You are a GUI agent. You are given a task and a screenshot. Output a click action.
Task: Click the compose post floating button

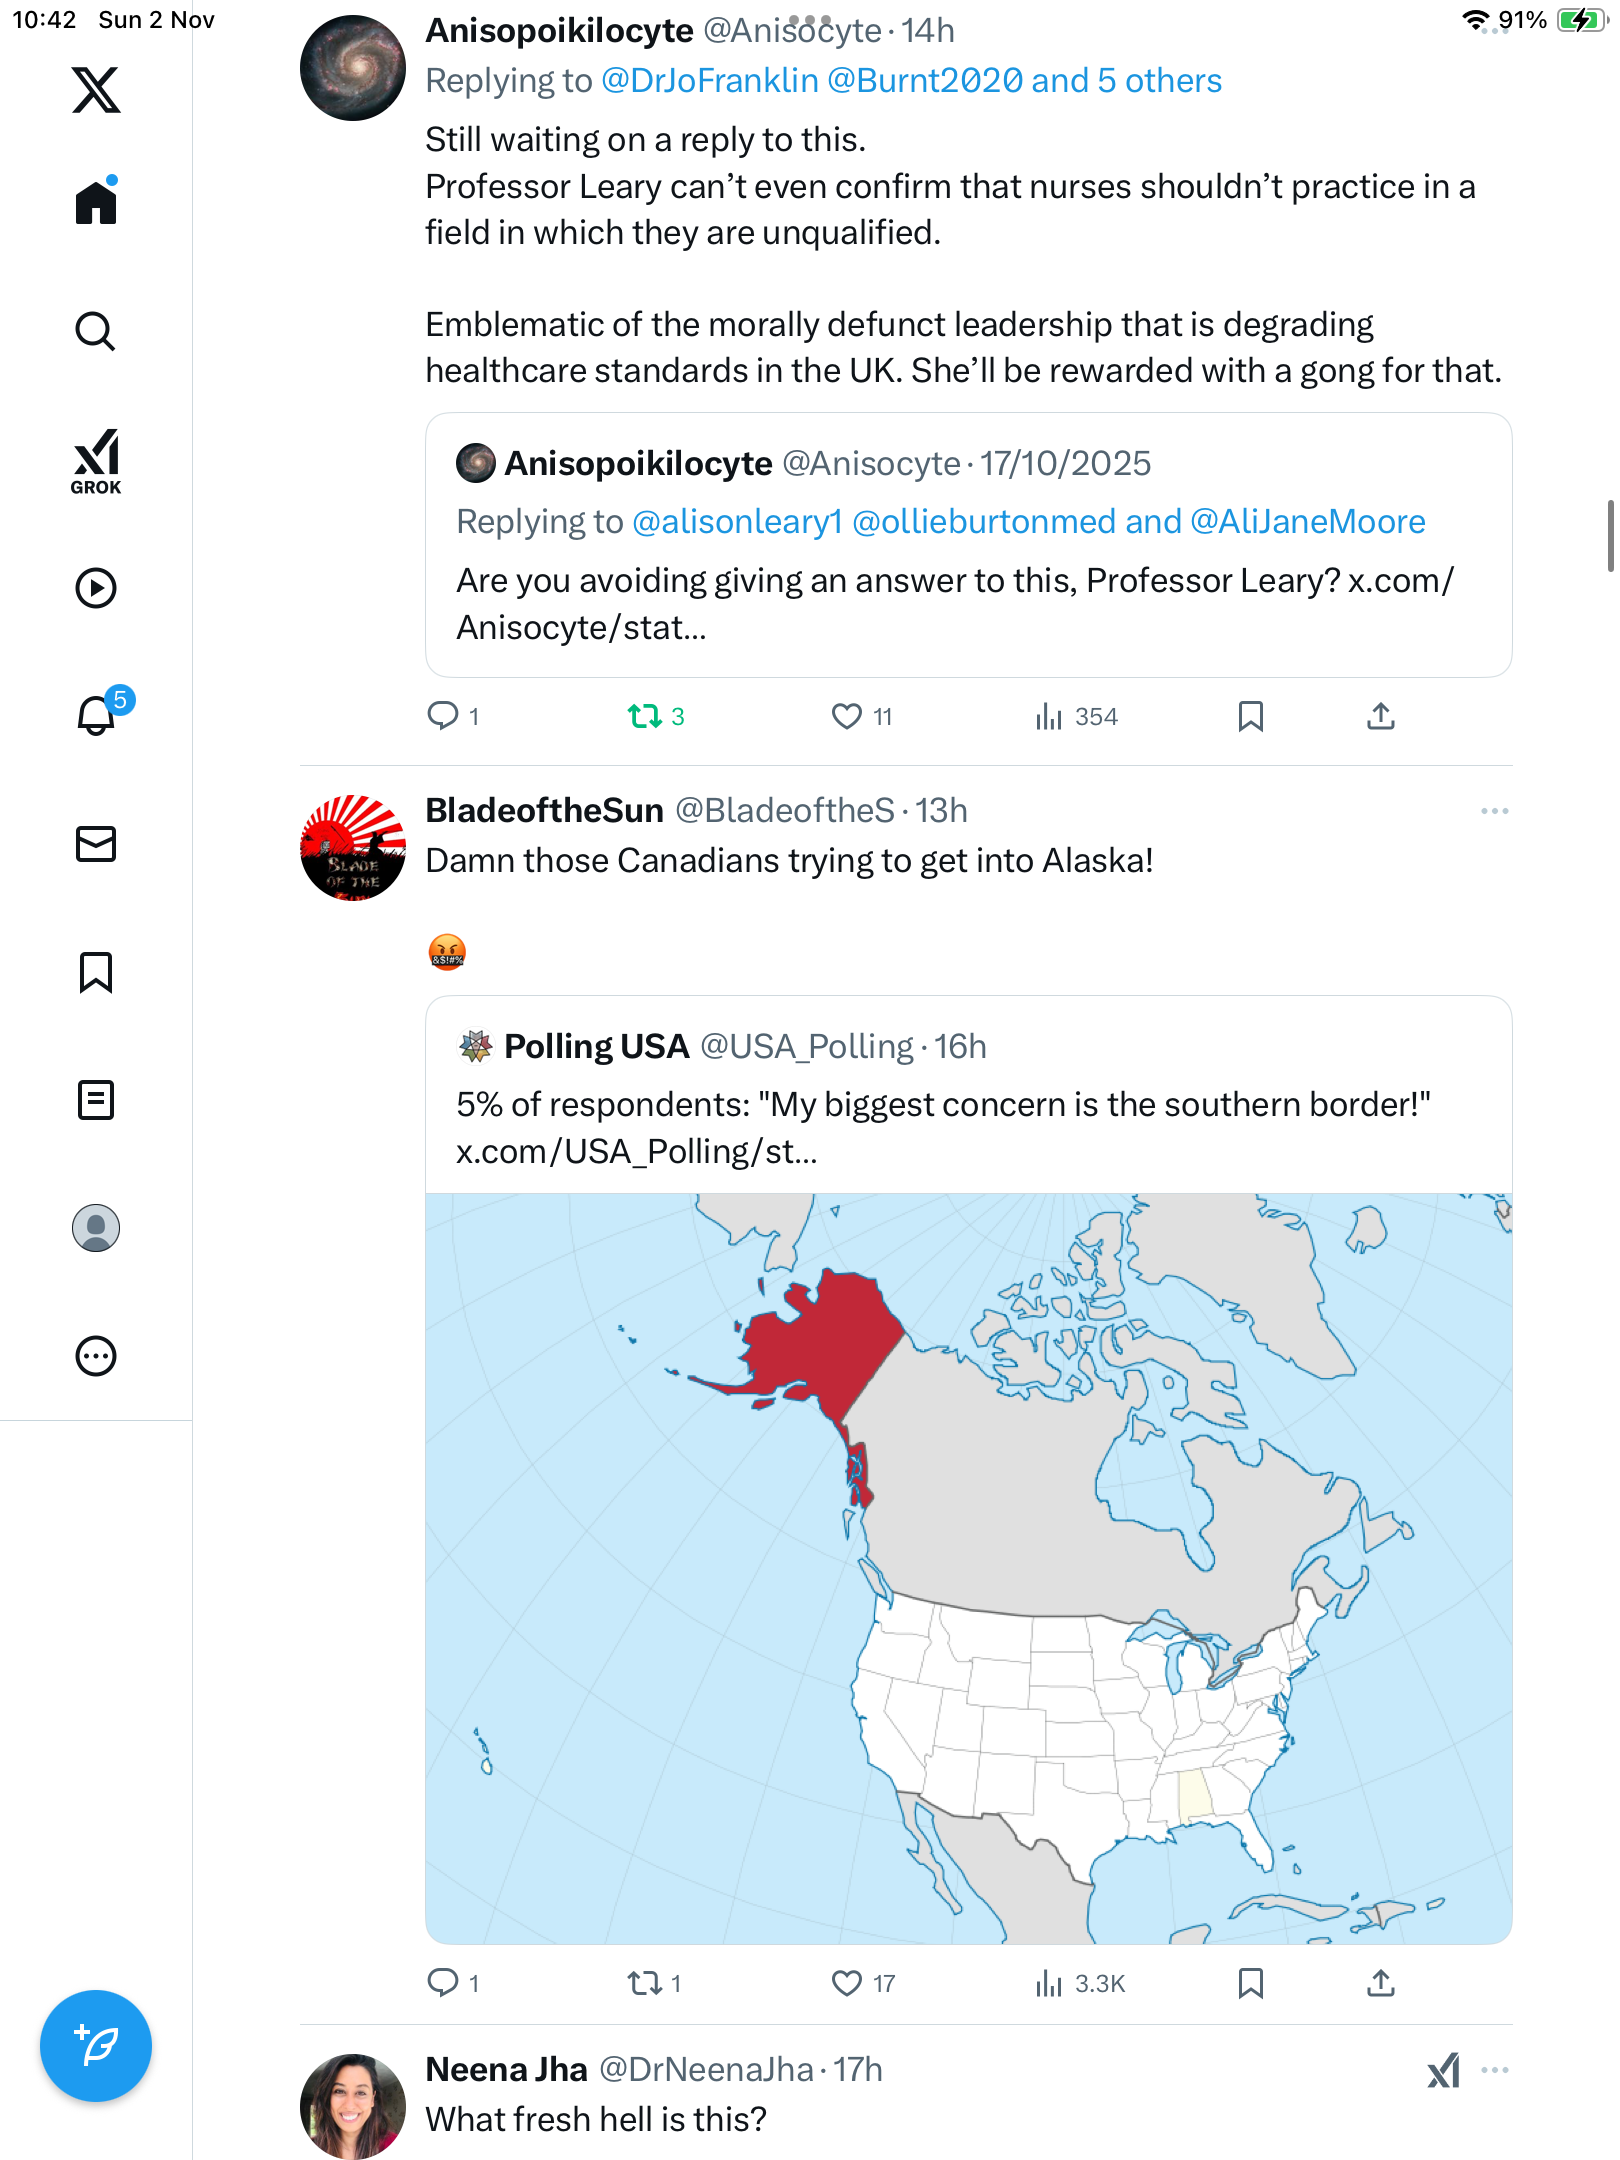pyautogui.click(x=96, y=2045)
